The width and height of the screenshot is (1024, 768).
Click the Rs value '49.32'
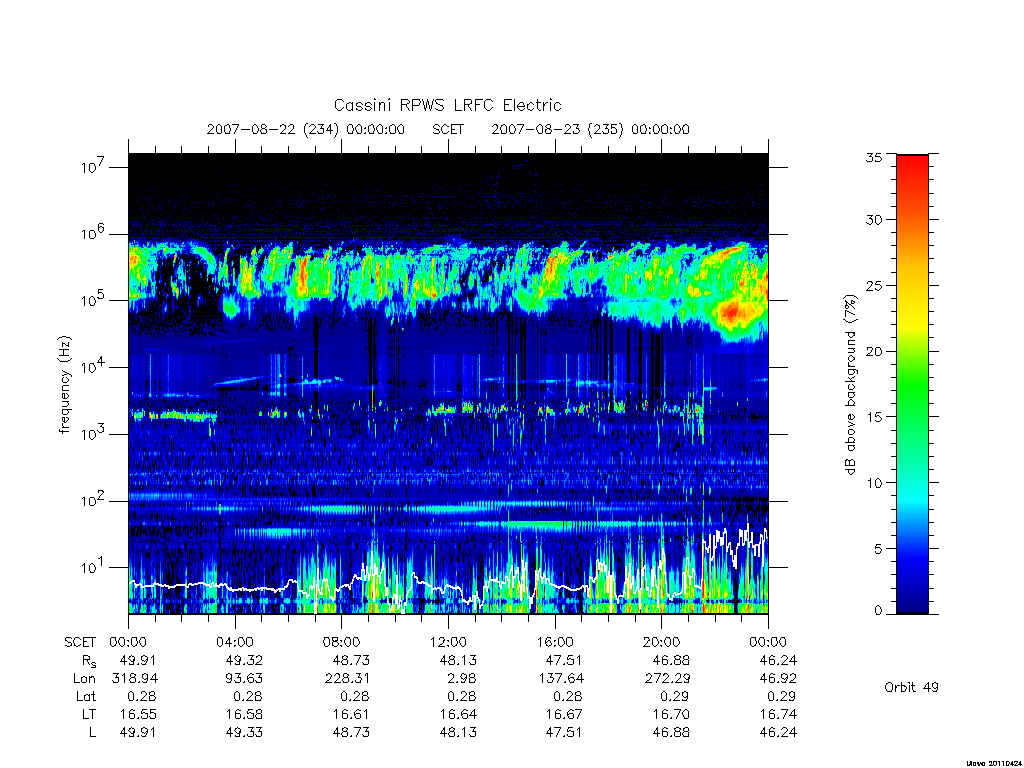point(244,660)
